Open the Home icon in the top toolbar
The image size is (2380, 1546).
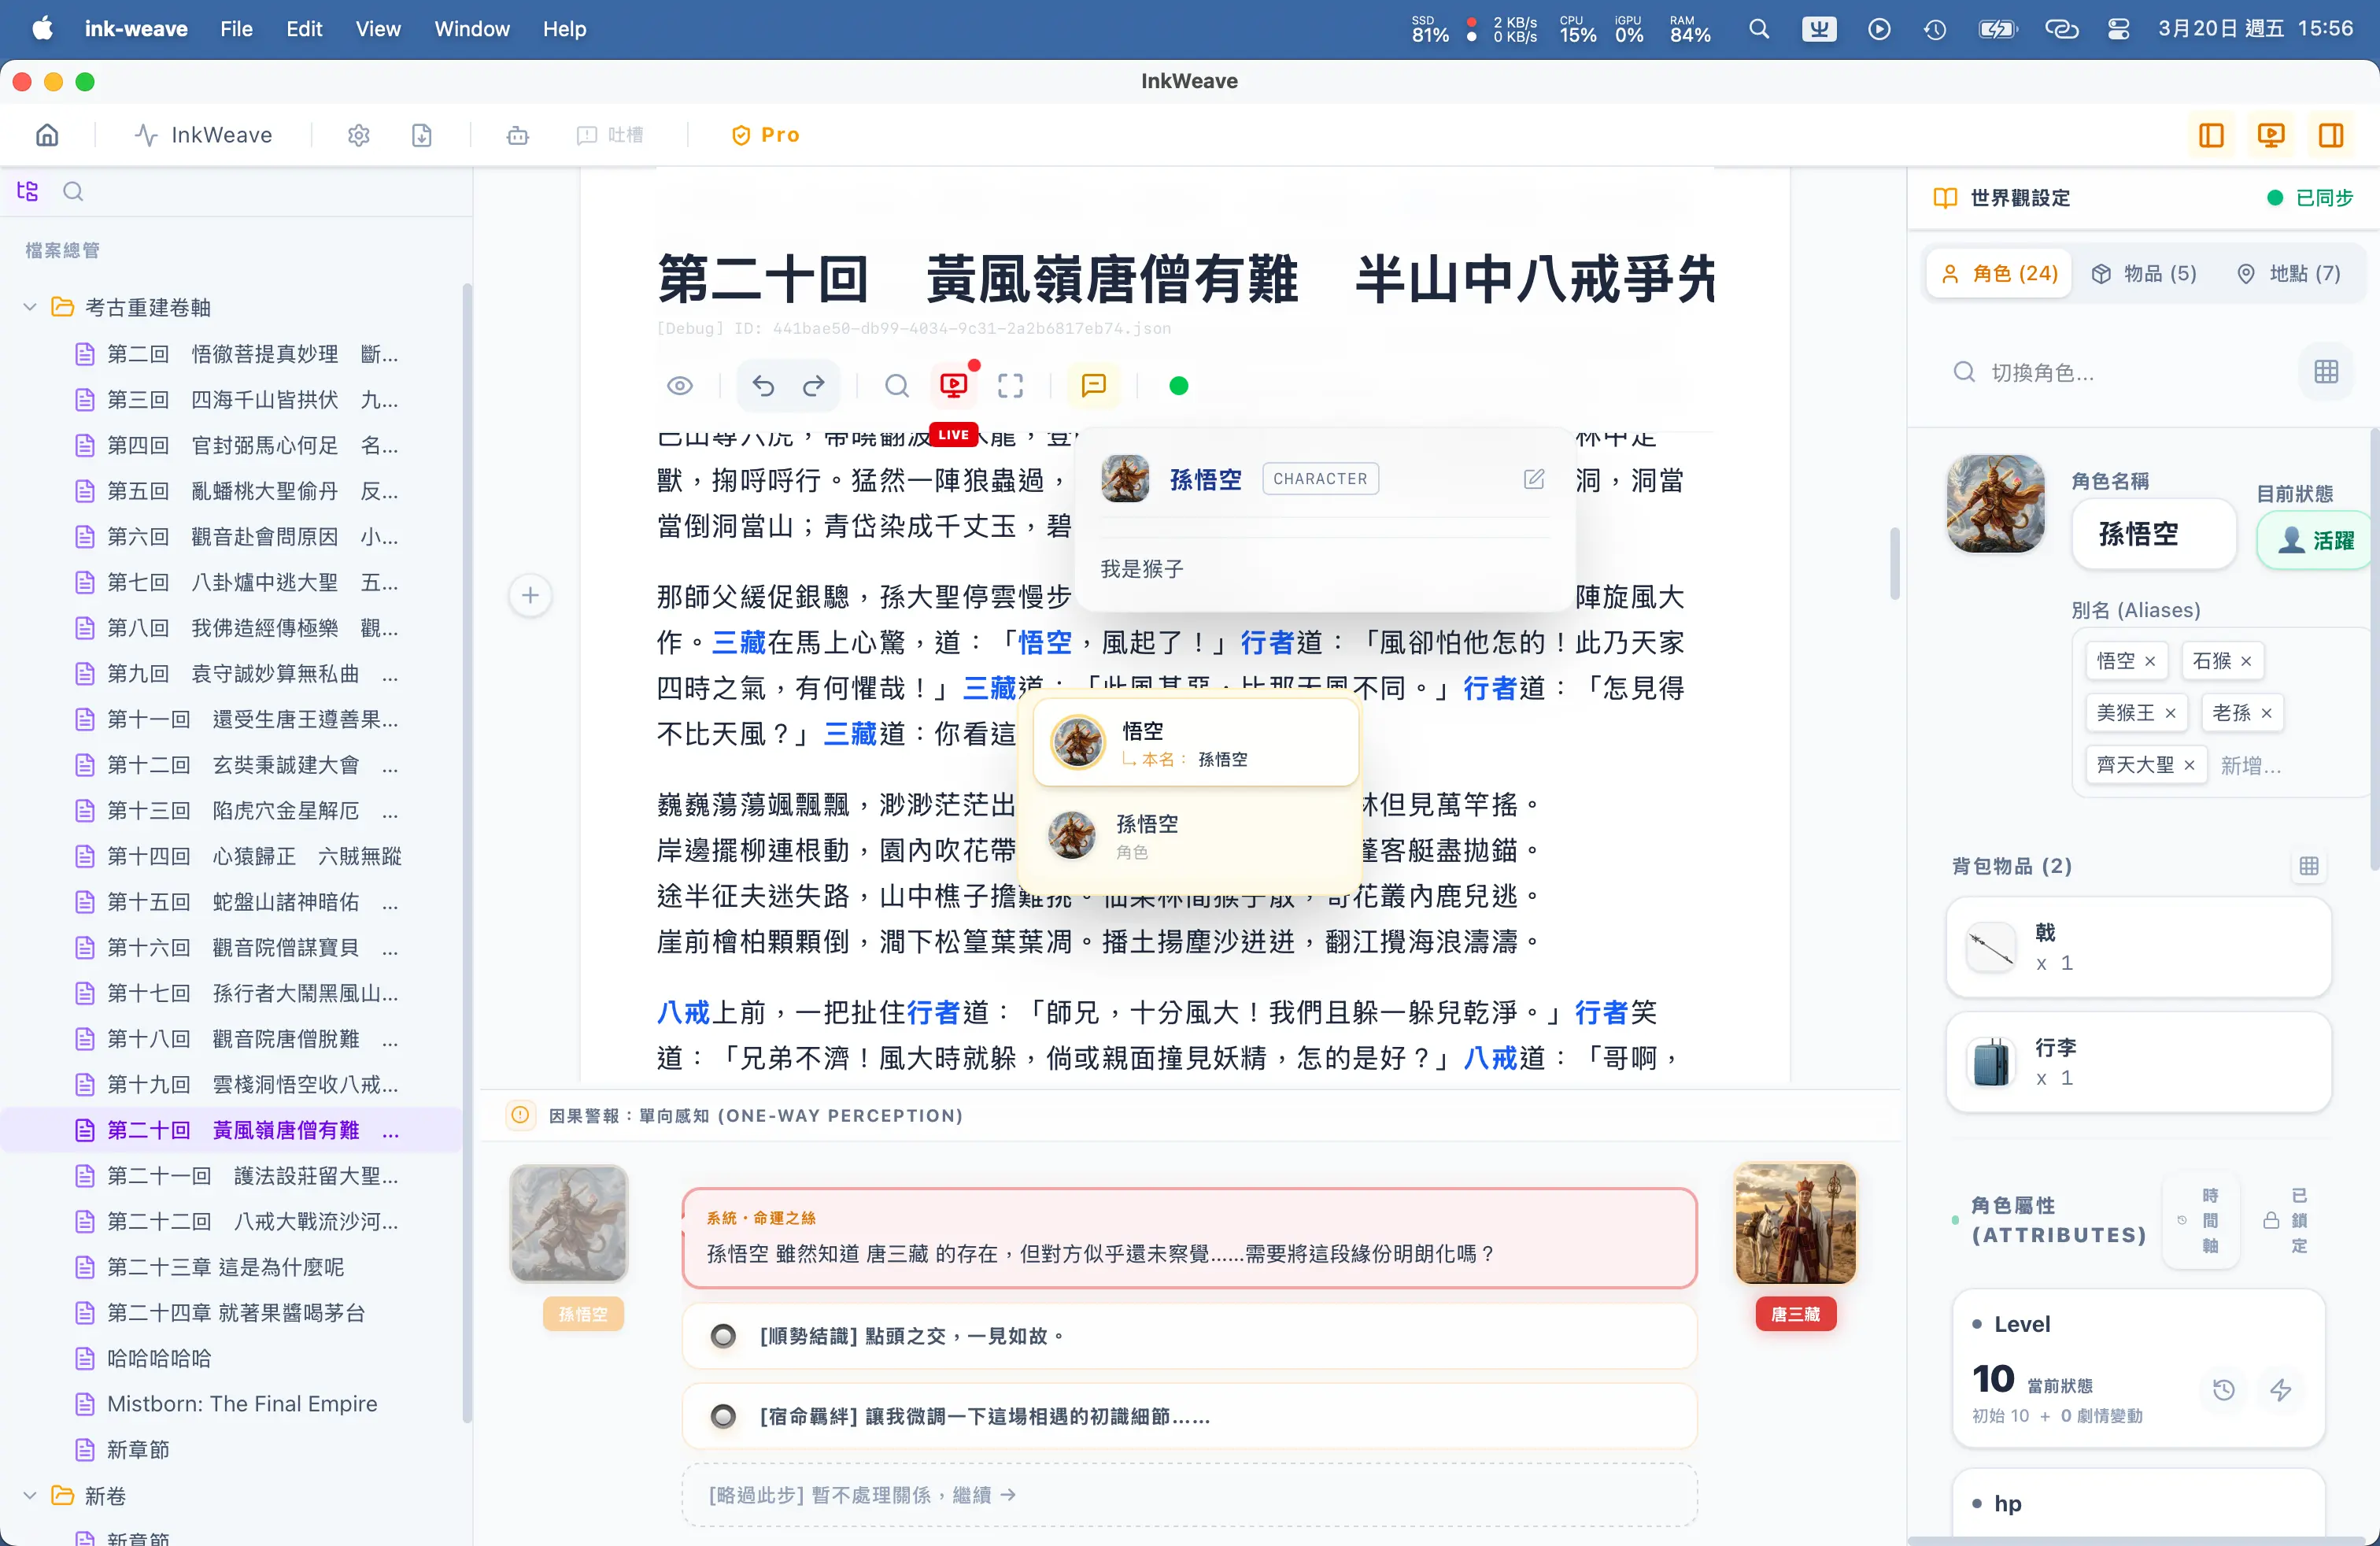46,135
